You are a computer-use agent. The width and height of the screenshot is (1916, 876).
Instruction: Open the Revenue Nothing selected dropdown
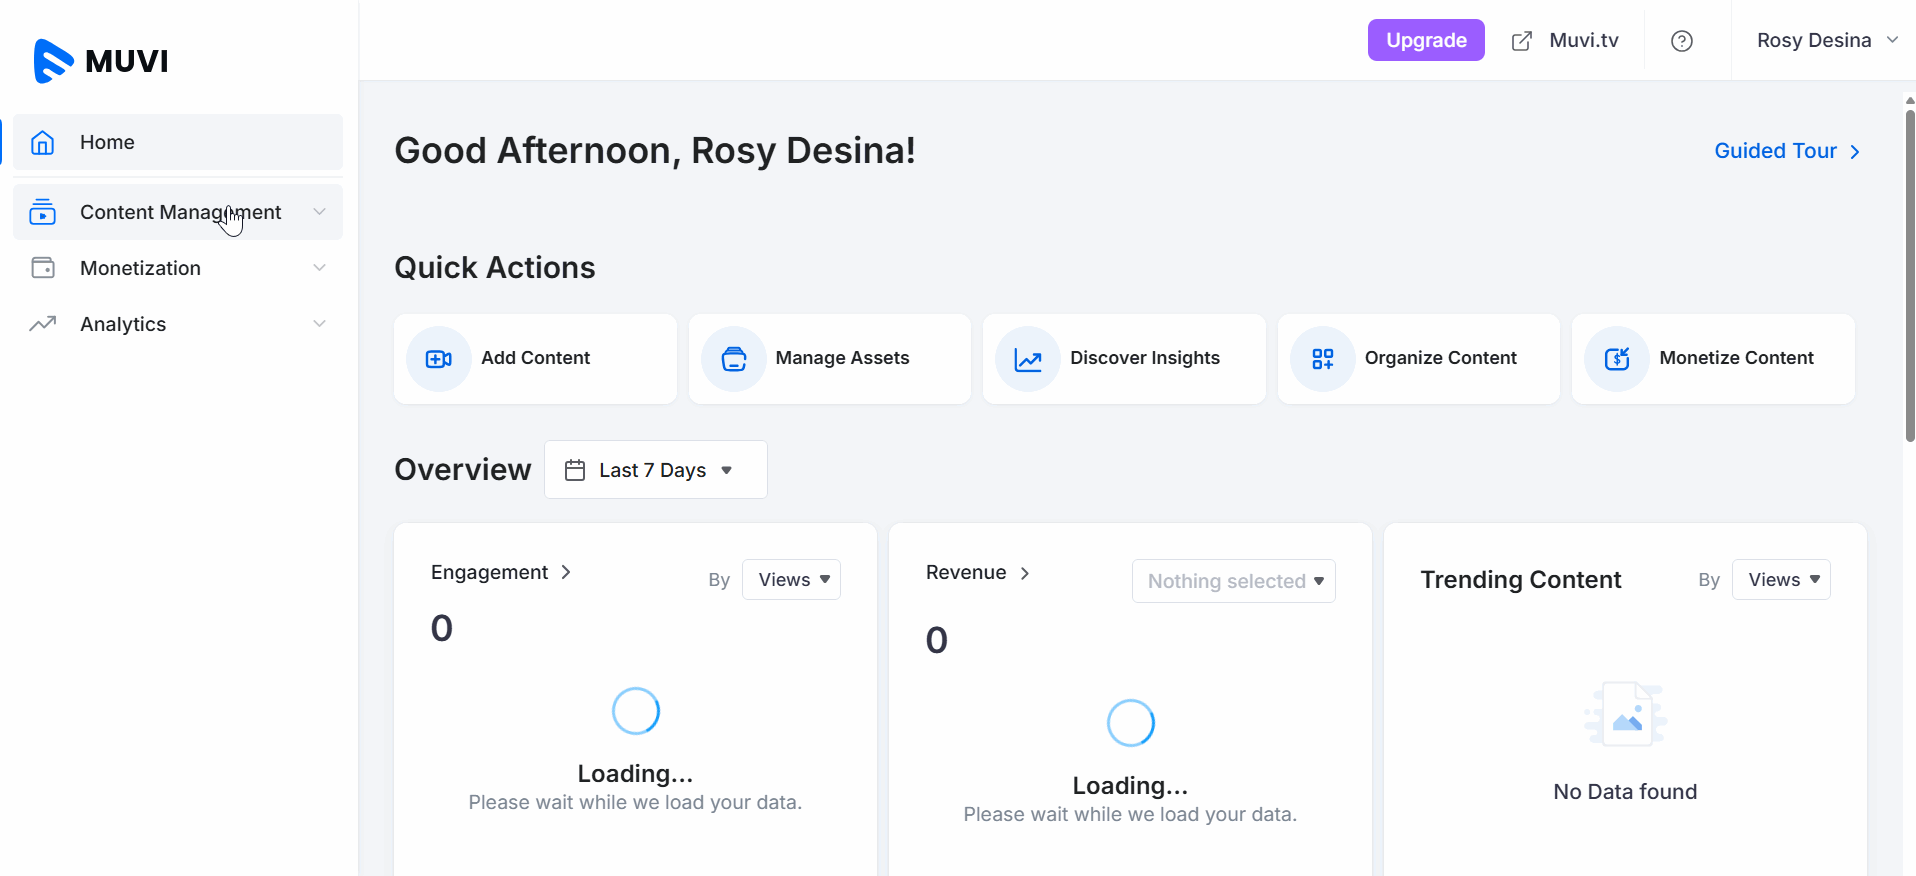[x=1233, y=581]
